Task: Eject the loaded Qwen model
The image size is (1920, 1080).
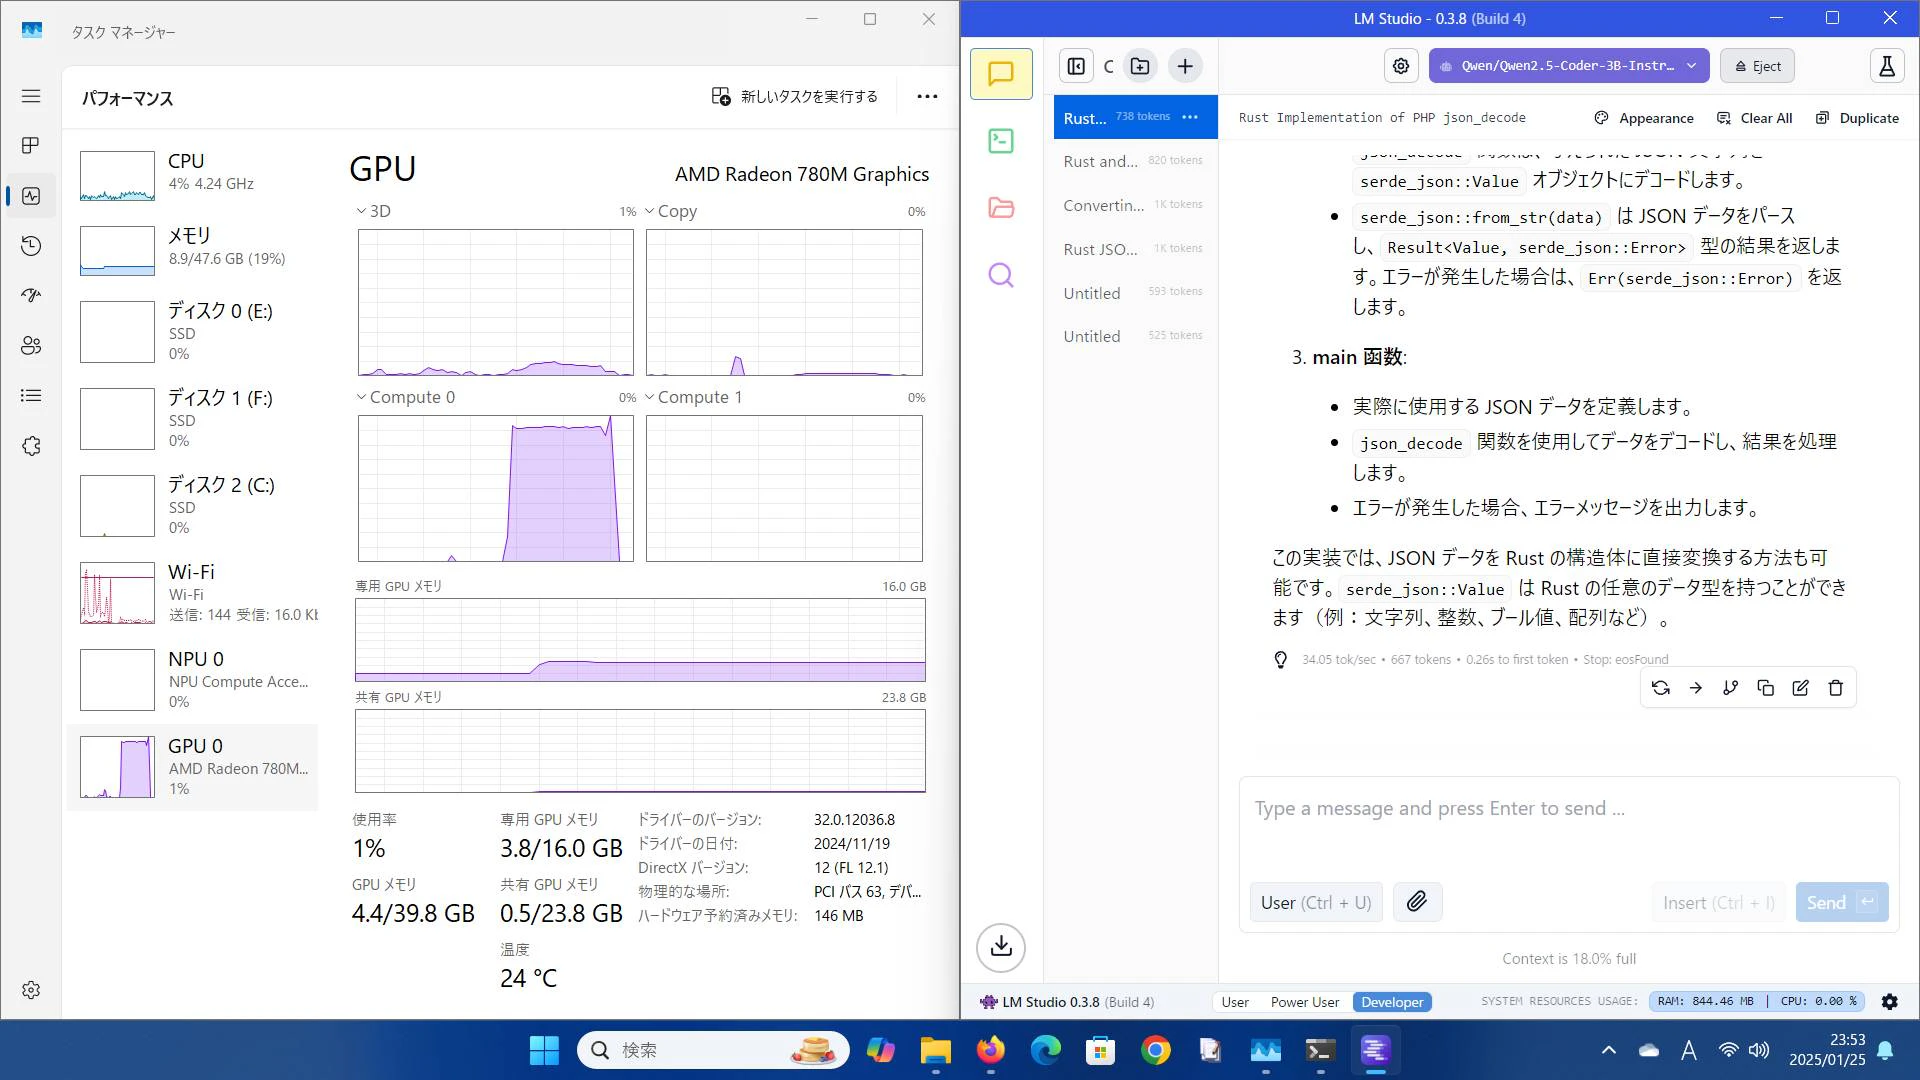Action: pos(1757,66)
